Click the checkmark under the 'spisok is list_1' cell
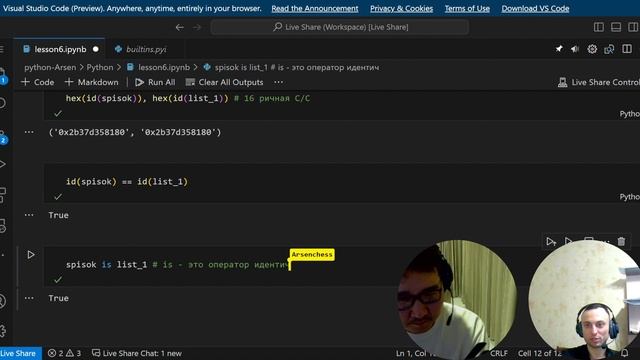Viewport: 640px width, 360px height. 58,280
